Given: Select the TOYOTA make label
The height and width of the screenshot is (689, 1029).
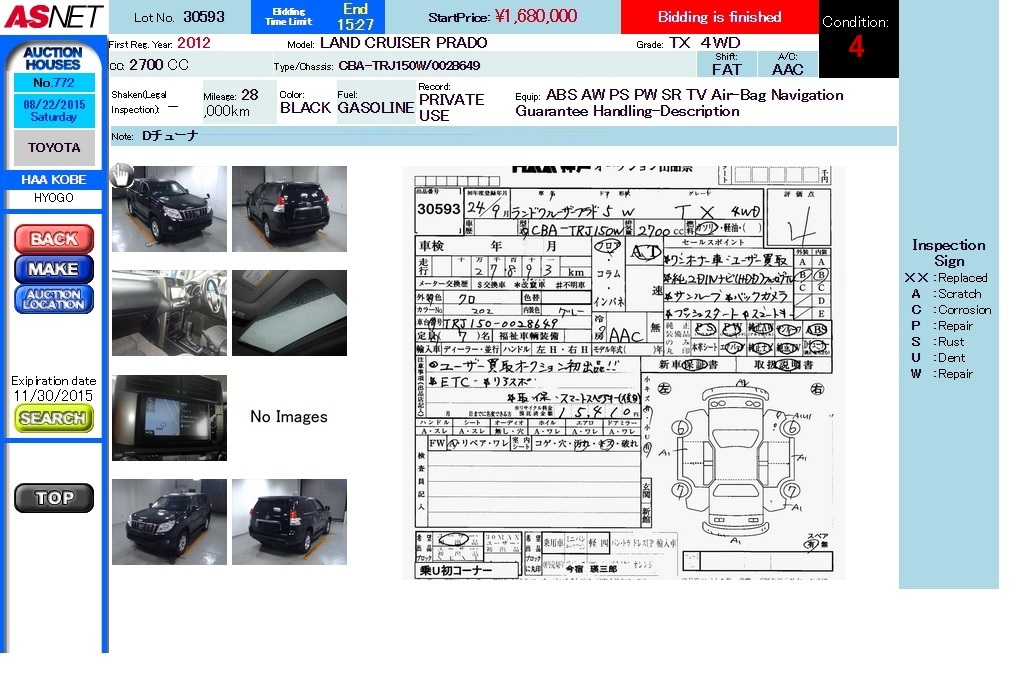Looking at the screenshot, I should 54,147.
